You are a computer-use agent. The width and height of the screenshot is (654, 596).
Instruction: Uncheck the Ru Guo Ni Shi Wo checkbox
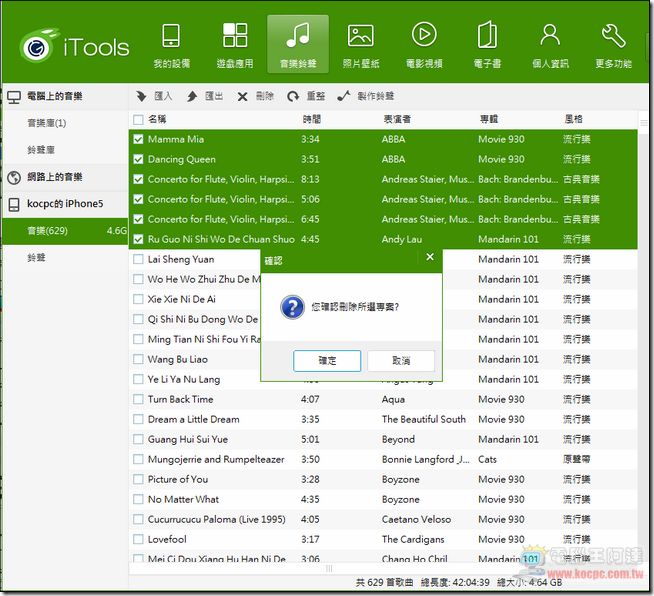[x=138, y=239]
